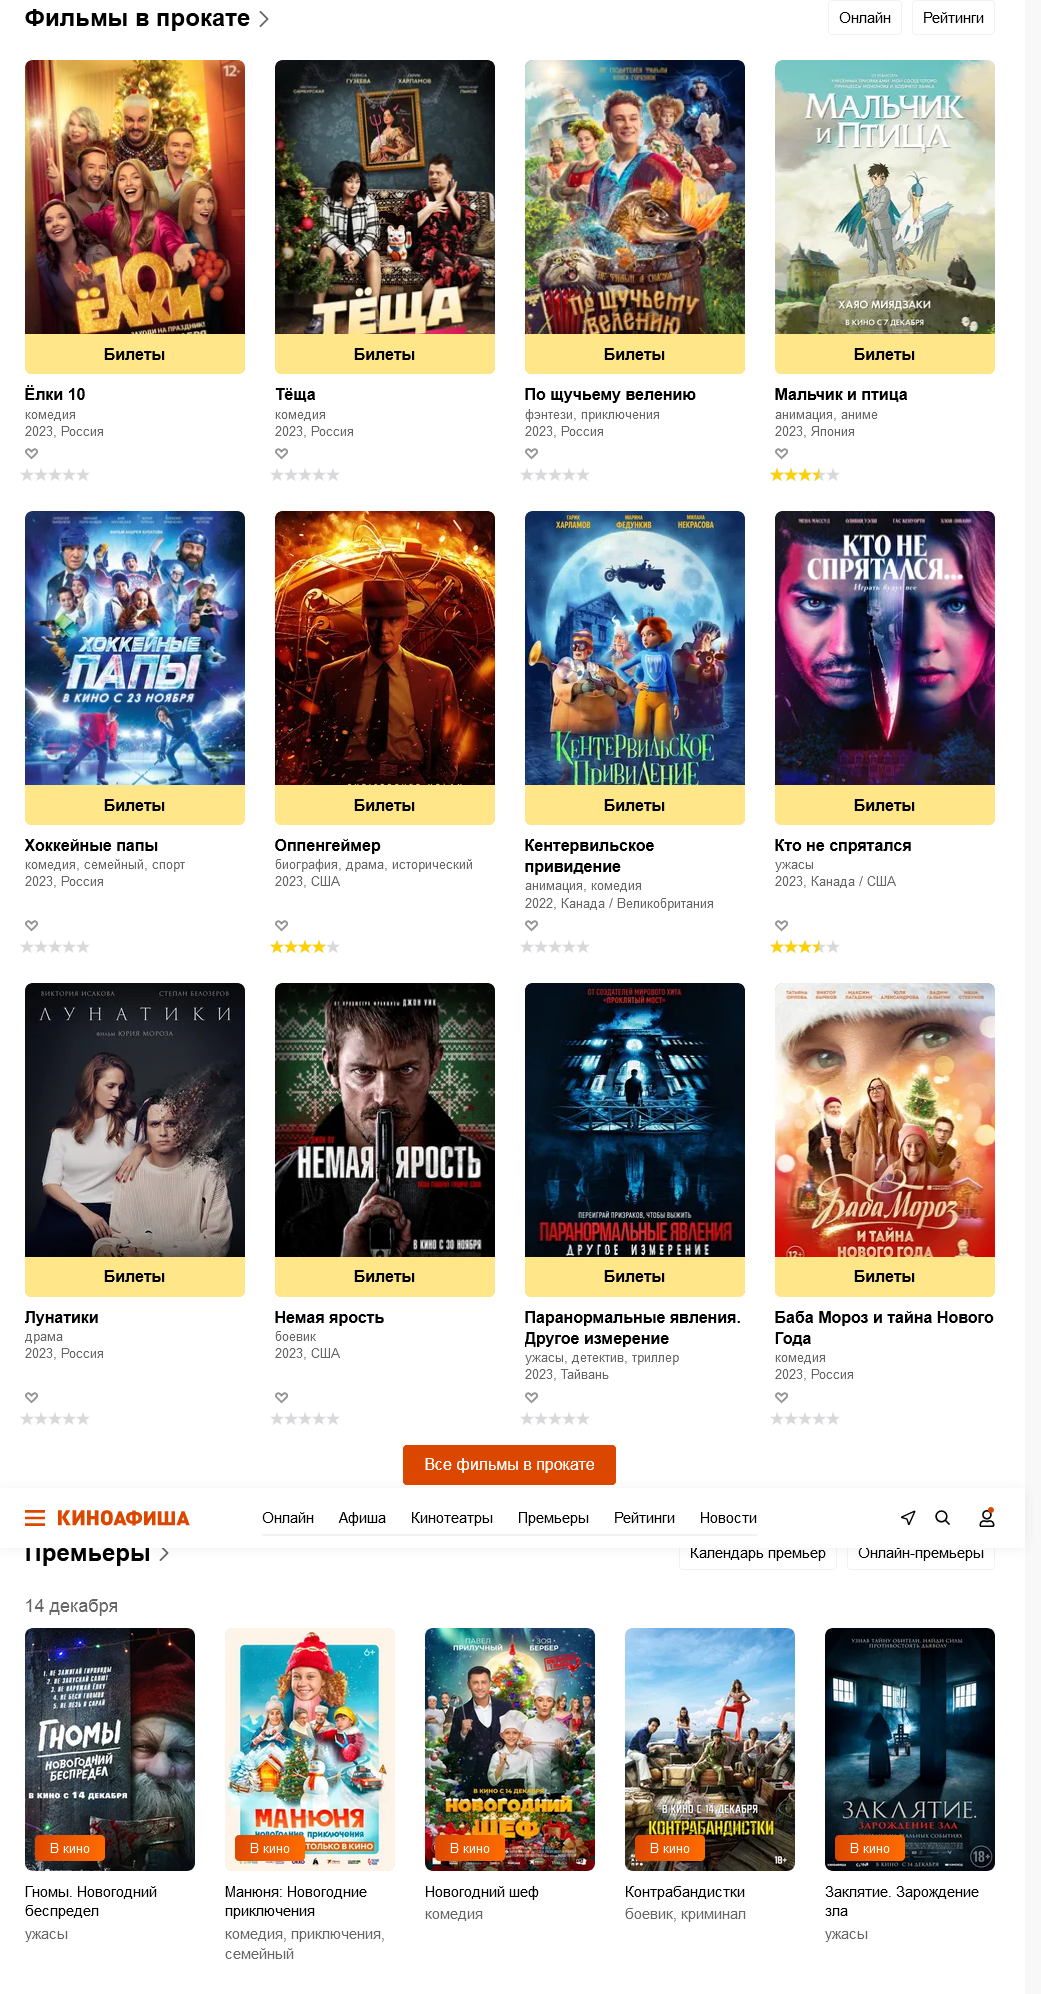Click the Киноафиша logo

[x=123, y=1518]
